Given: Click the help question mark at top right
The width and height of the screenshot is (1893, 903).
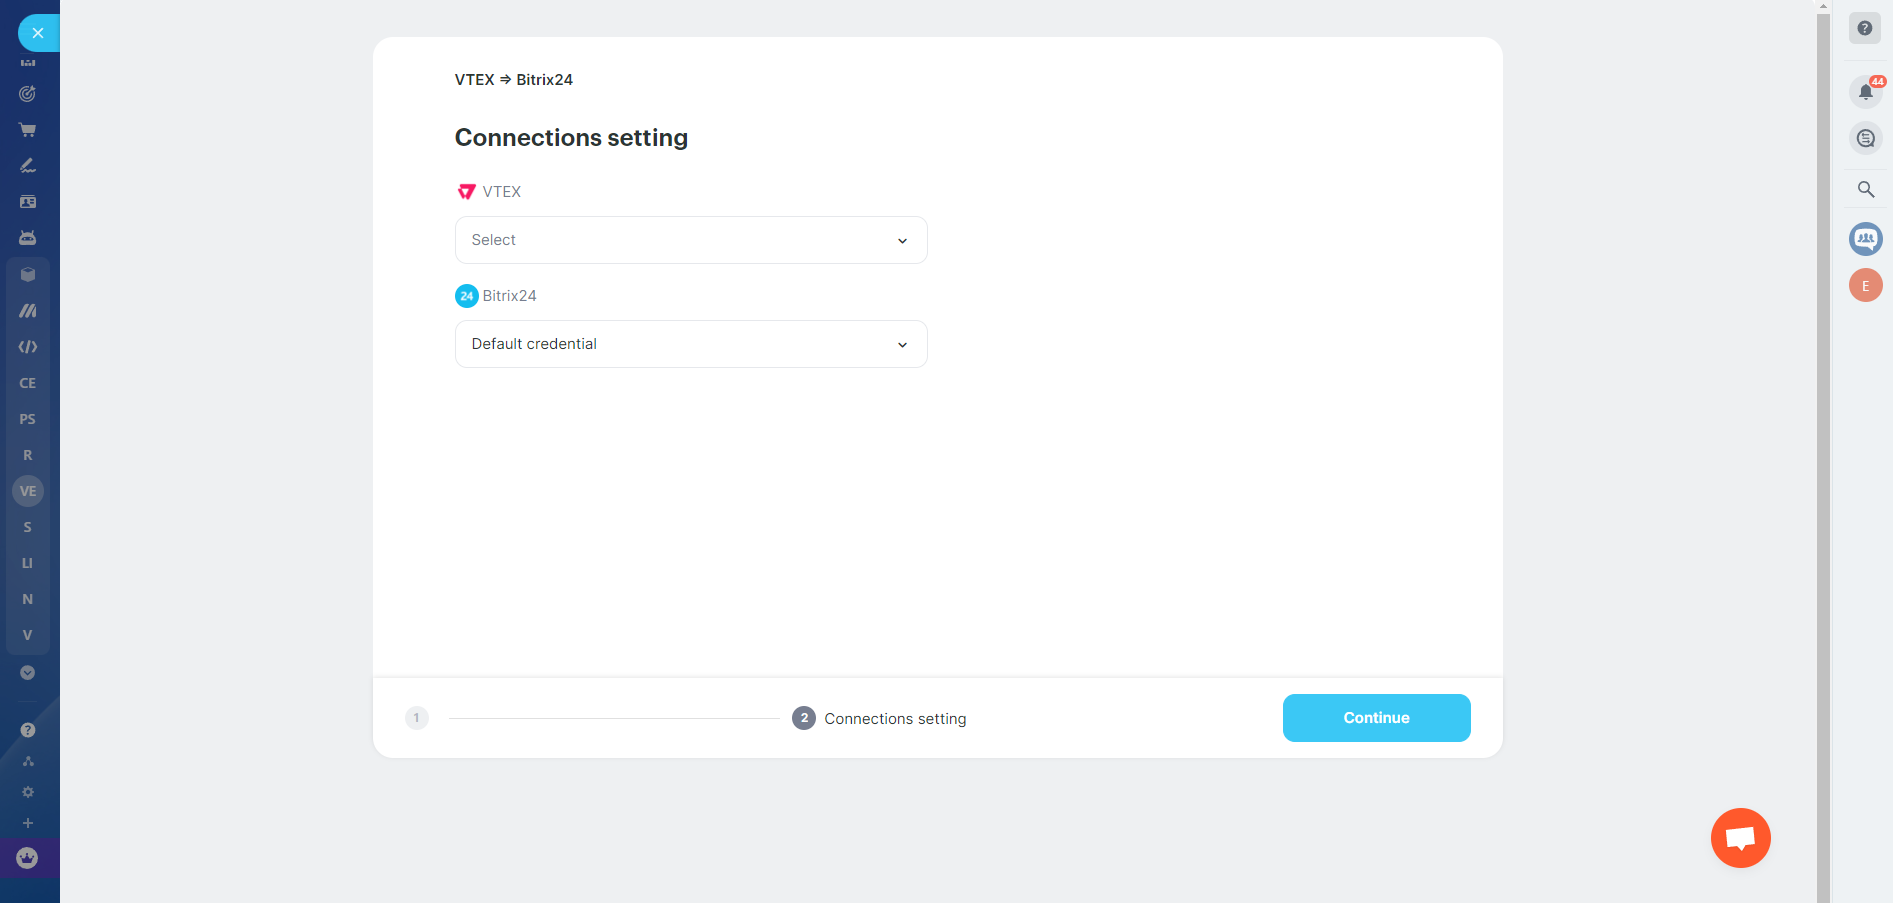Looking at the screenshot, I should coord(1865,28).
